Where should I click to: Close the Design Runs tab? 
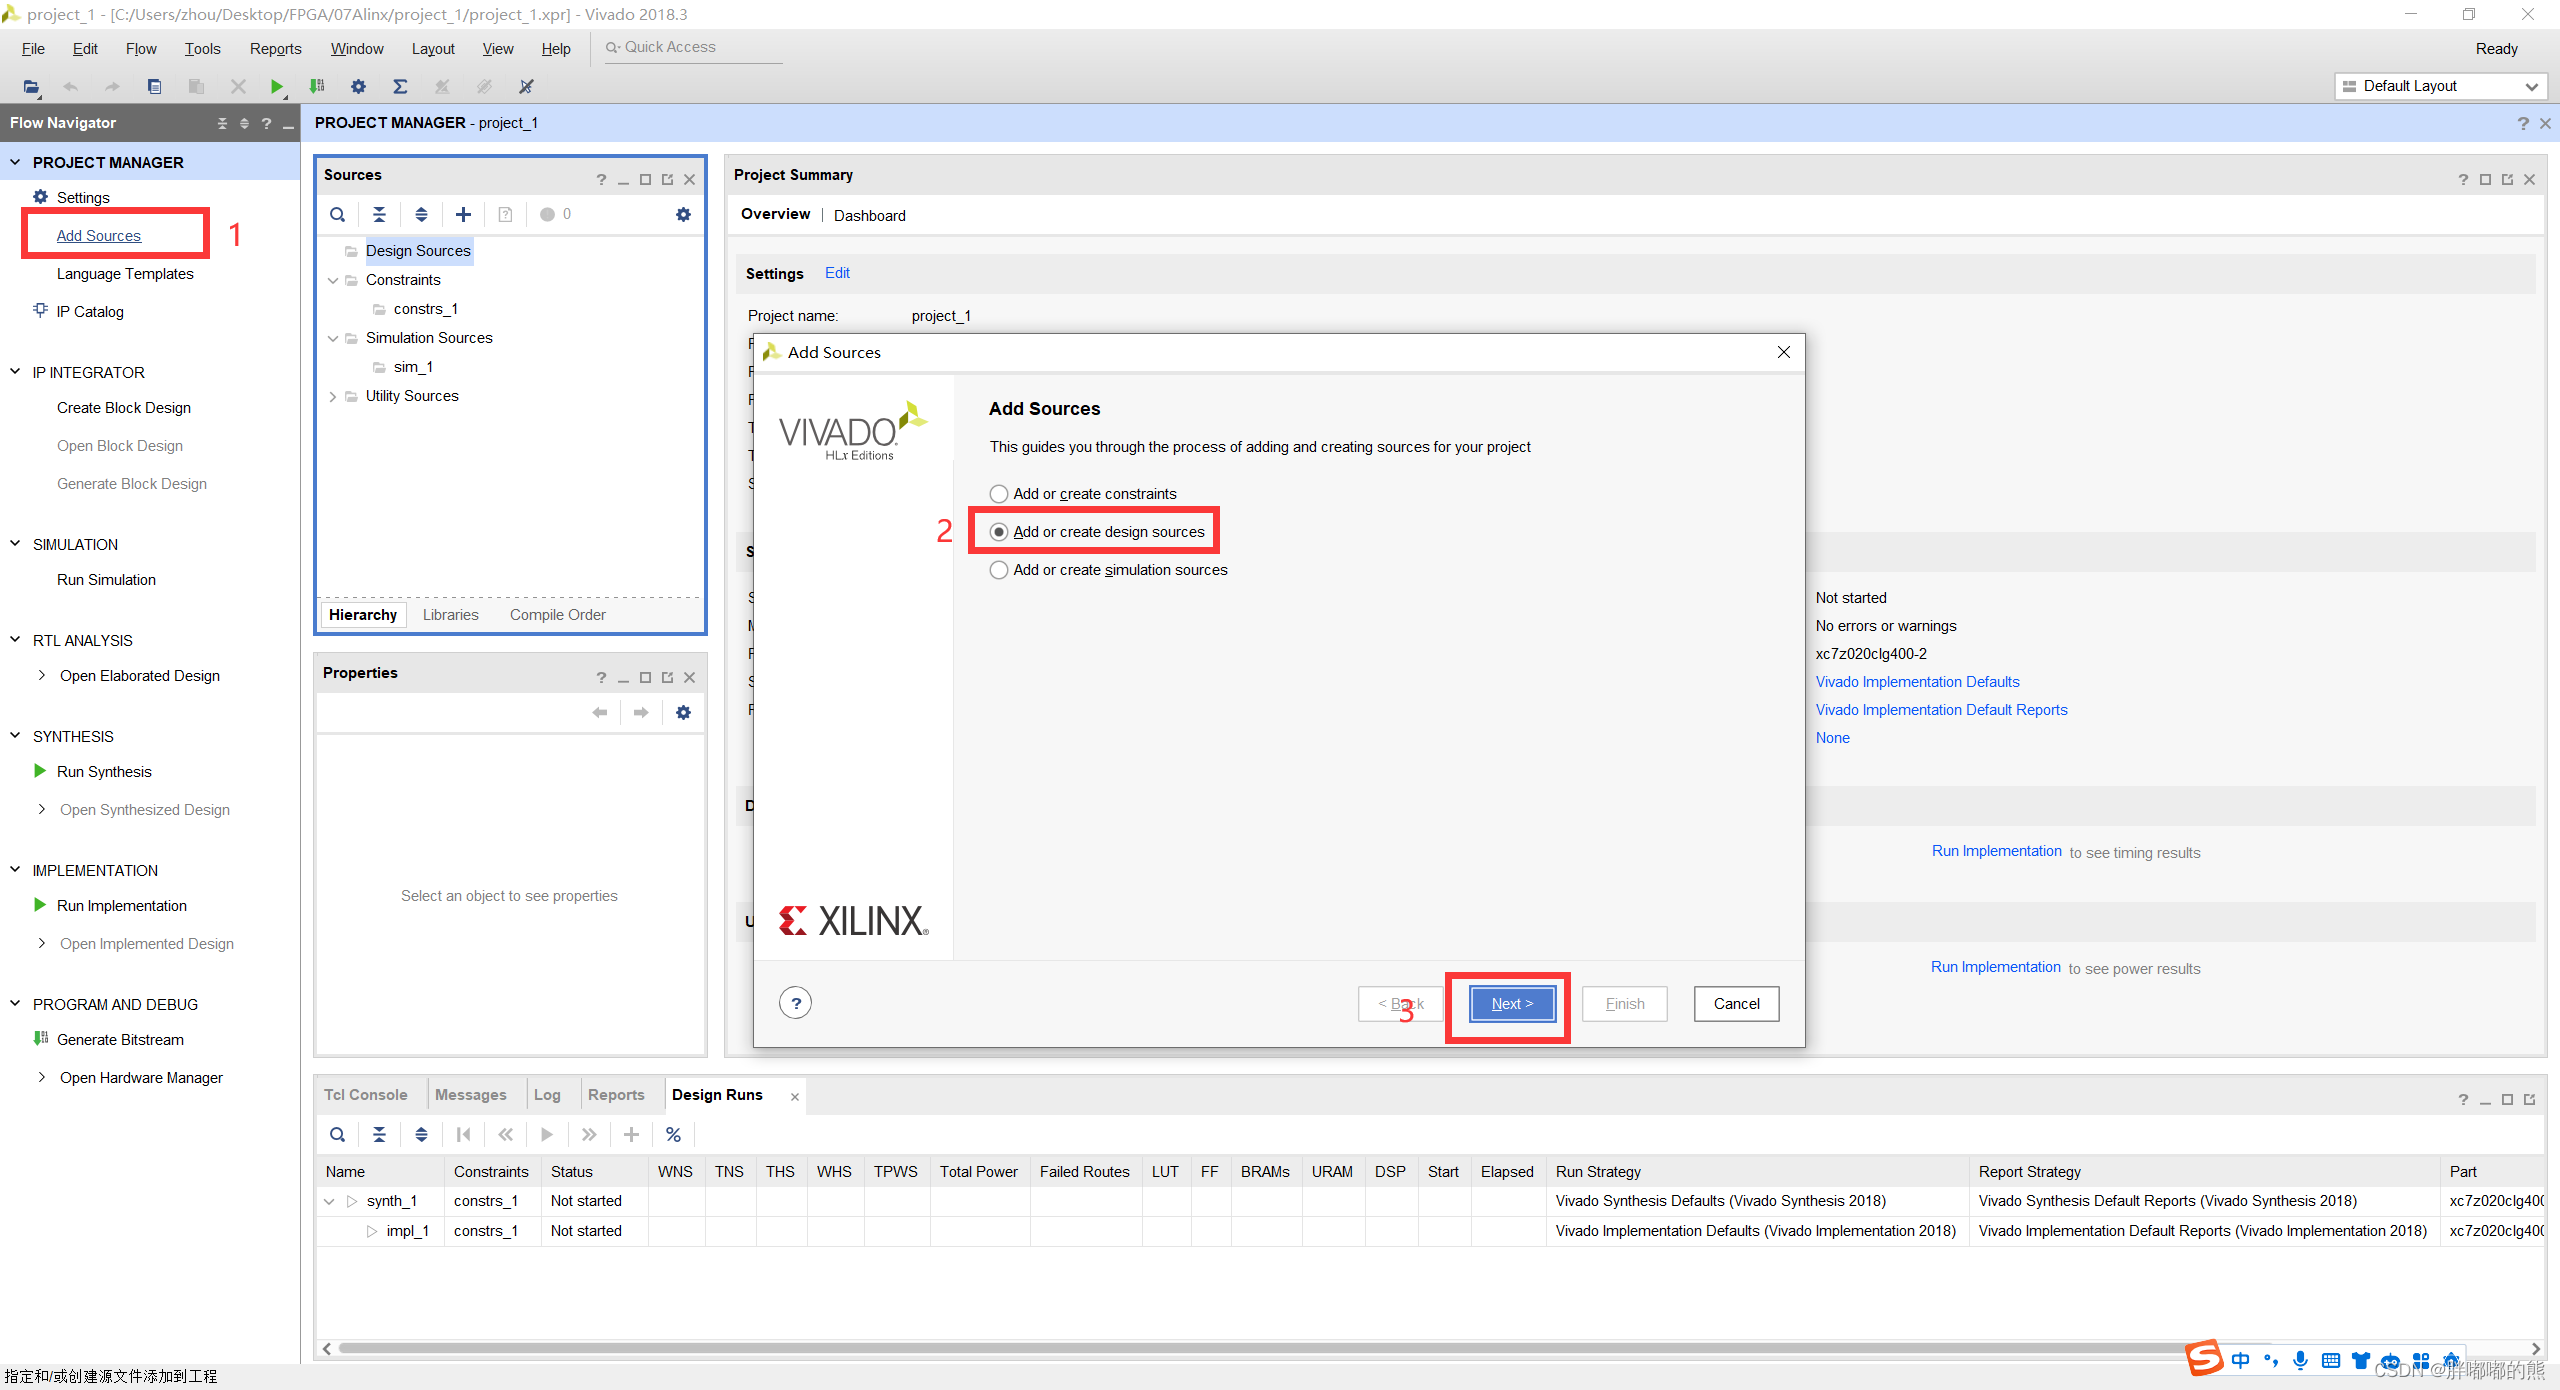coord(795,1097)
